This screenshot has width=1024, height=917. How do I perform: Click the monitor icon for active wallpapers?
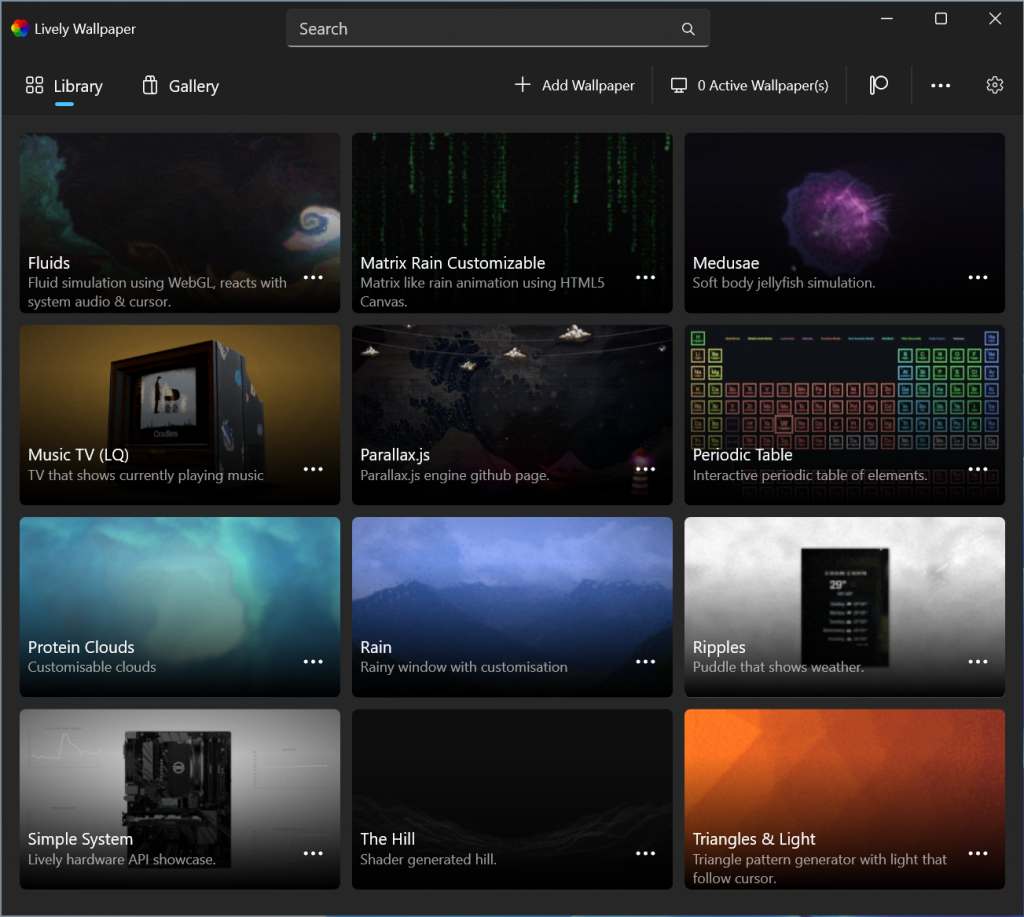coord(679,86)
